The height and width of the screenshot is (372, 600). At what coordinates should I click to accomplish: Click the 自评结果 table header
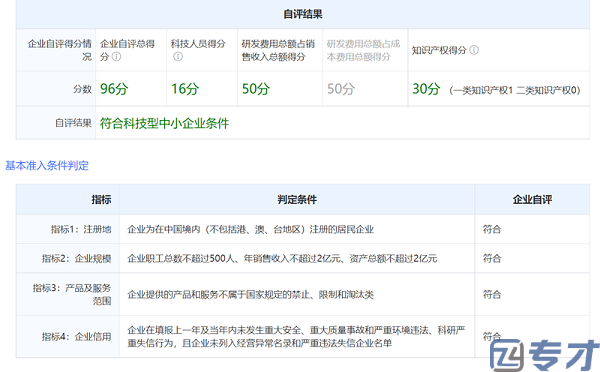point(303,14)
